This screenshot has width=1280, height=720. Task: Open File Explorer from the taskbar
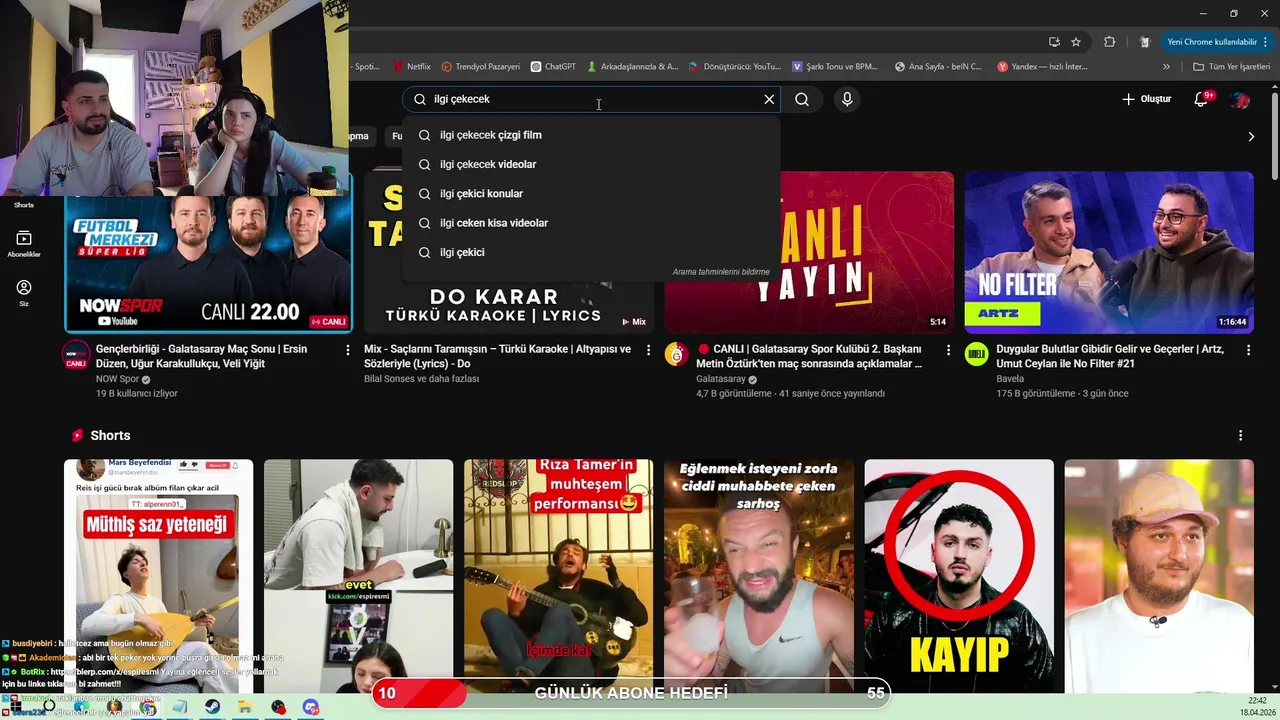coord(245,707)
